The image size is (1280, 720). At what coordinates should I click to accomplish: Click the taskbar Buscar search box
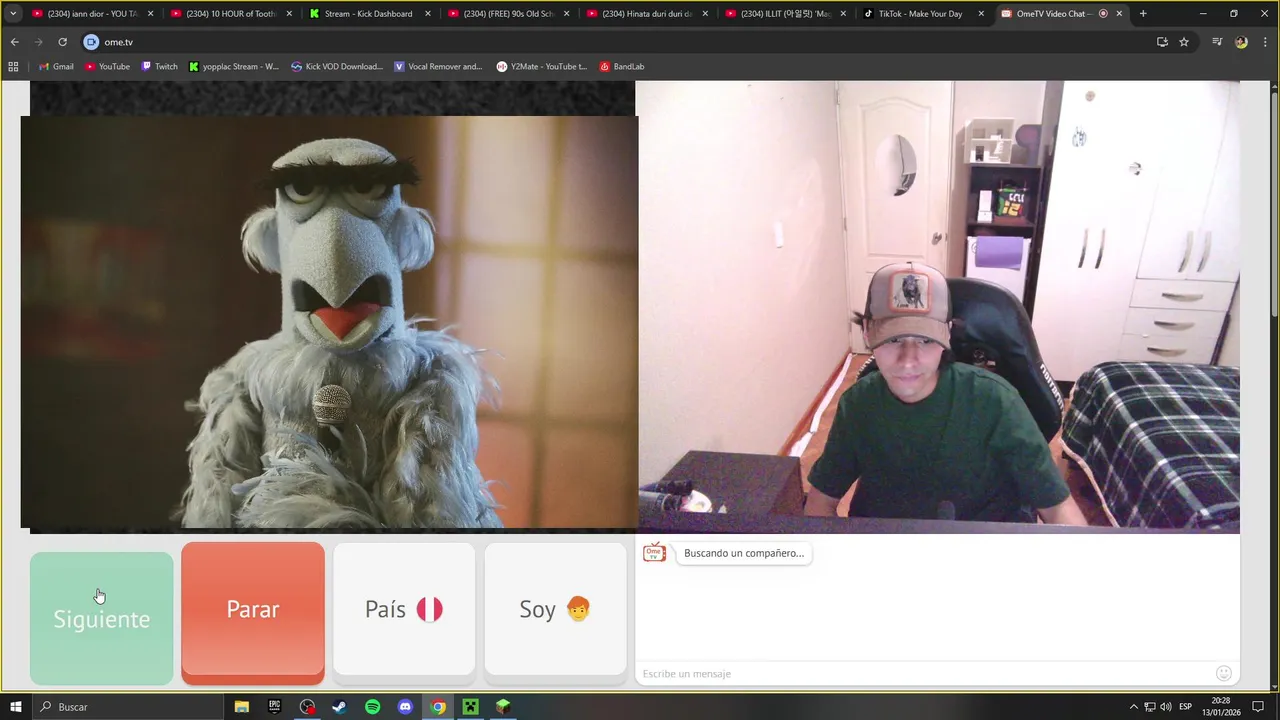[128, 707]
